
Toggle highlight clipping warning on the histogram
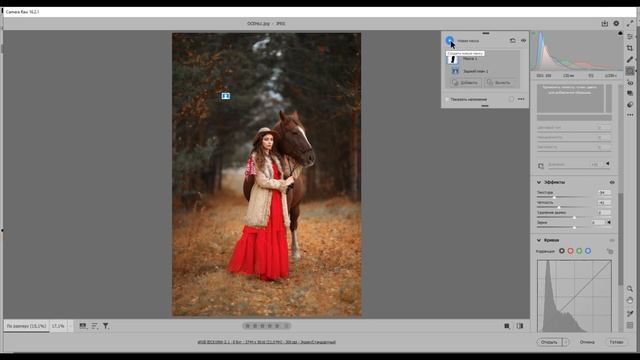tap(620, 33)
